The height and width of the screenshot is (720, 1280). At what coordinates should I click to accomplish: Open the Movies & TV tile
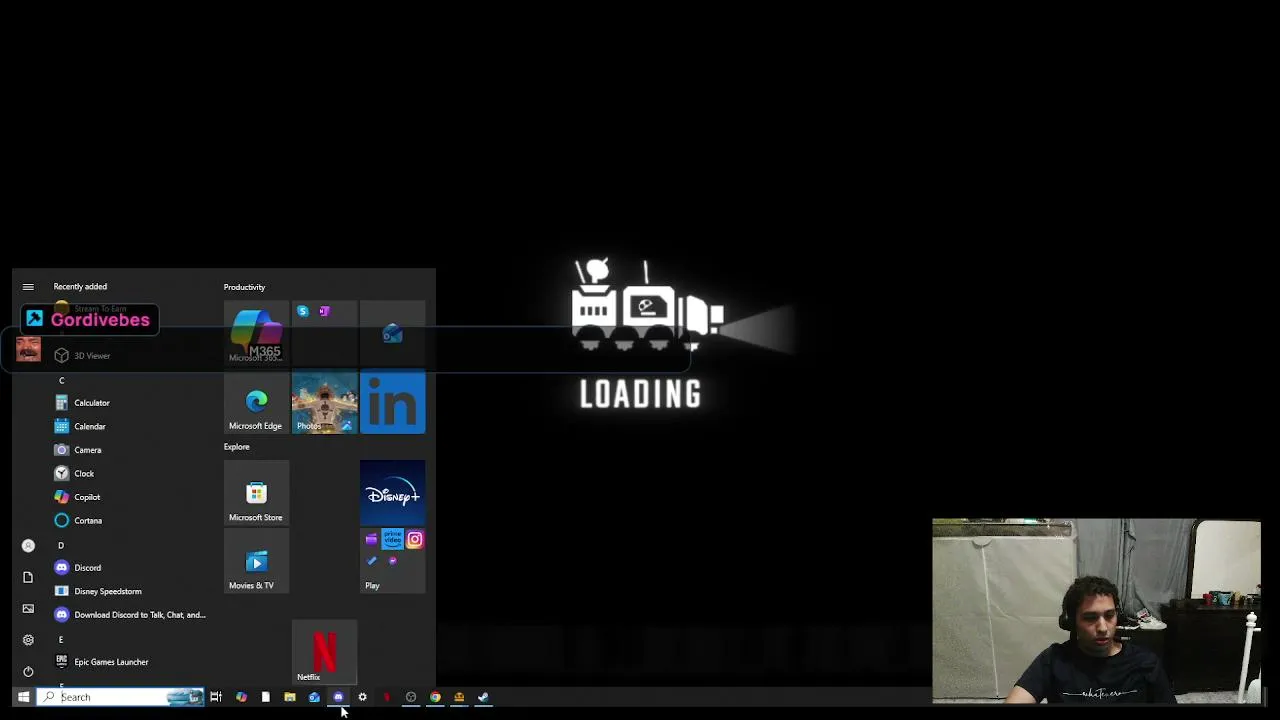click(256, 561)
